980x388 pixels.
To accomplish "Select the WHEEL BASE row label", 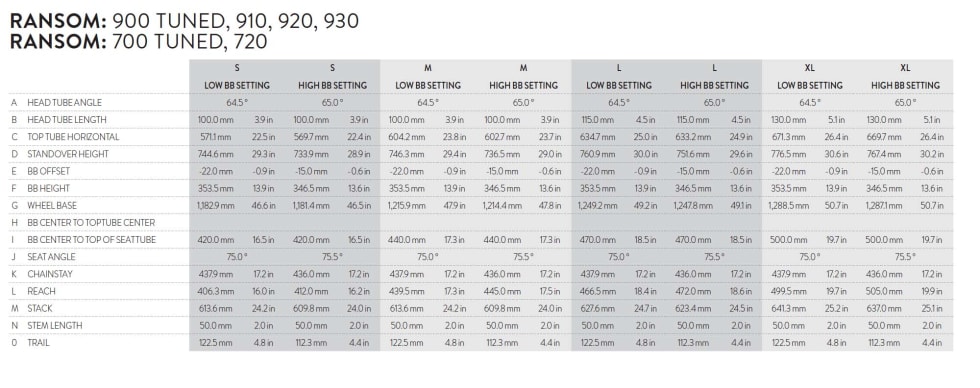I will (52, 206).
